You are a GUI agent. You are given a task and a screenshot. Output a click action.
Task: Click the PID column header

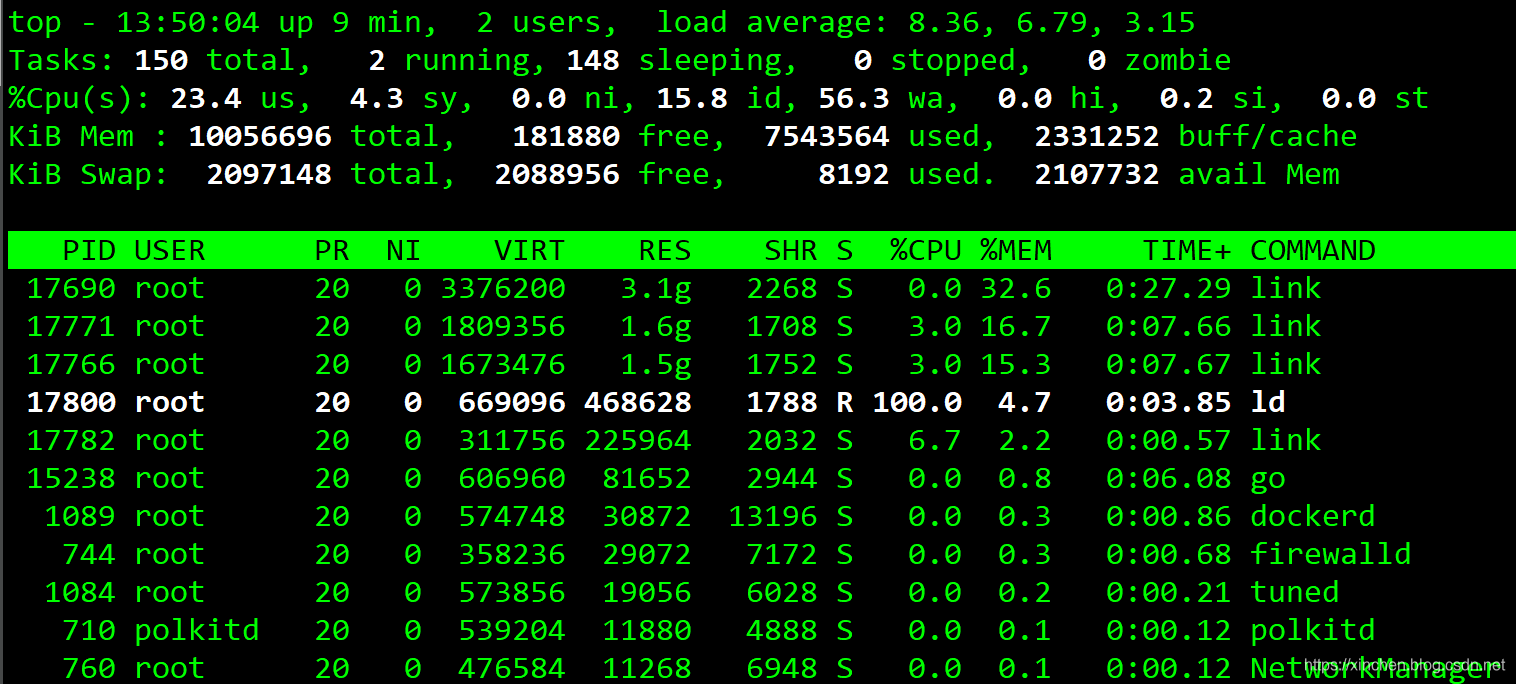[x=89, y=250]
